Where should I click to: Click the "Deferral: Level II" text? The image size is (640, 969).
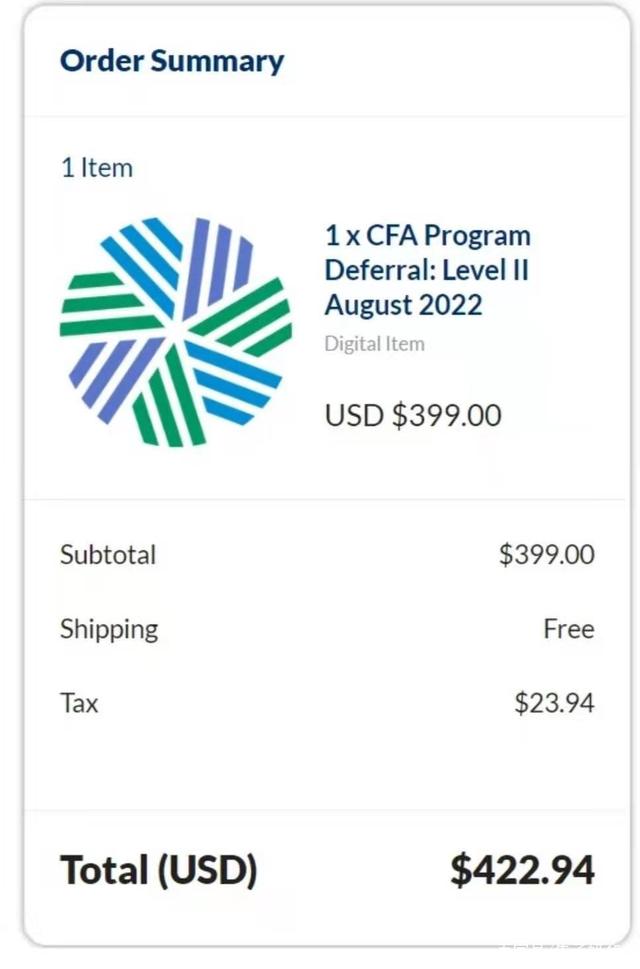[x=426, y=270]
